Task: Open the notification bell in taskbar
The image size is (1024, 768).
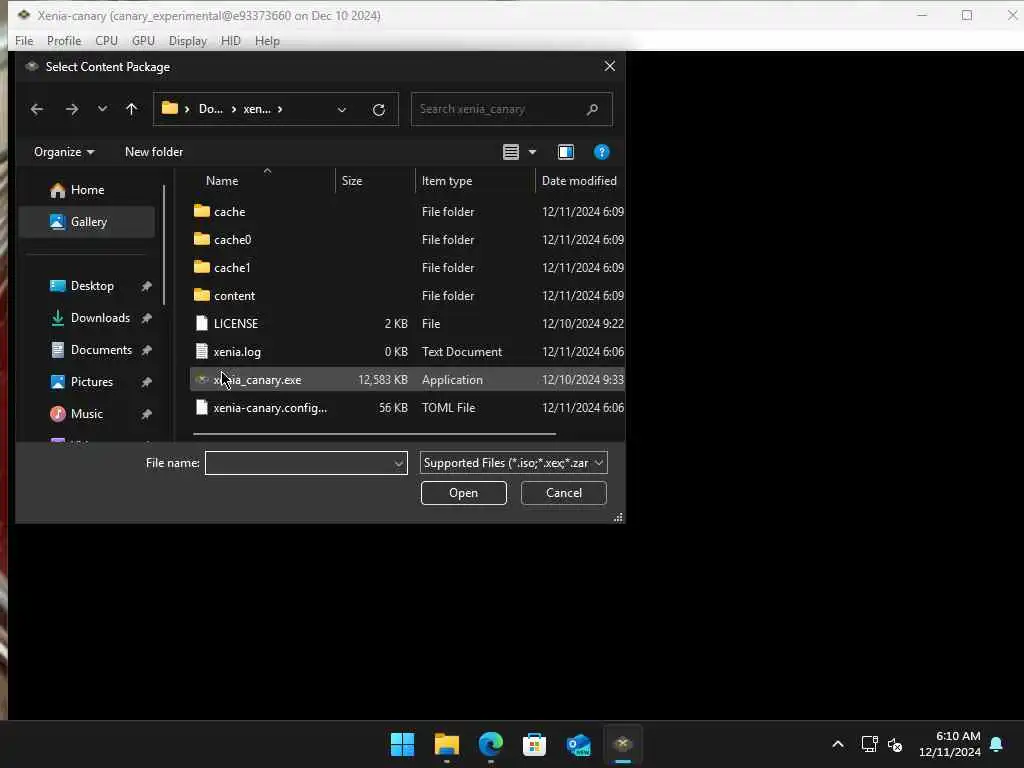Action: click(x=997, y=744)
